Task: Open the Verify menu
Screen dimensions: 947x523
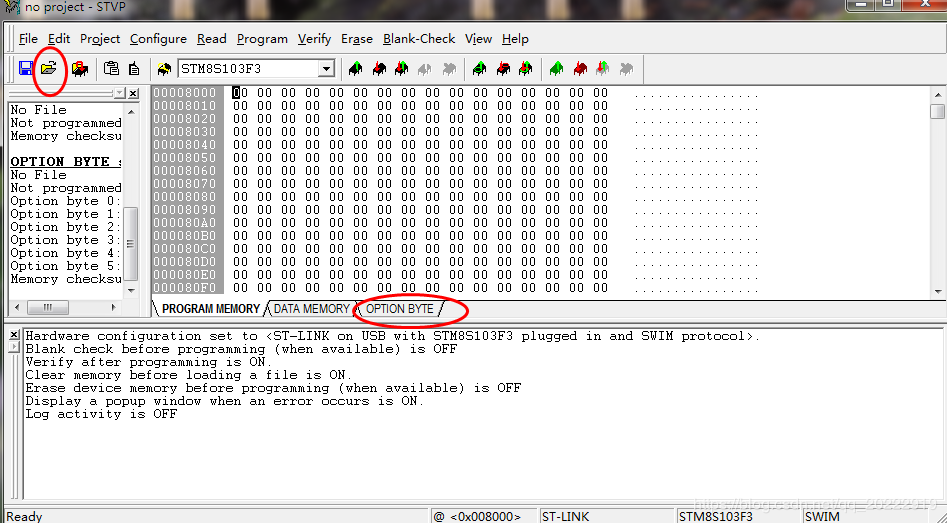Action: click(314, 39)
